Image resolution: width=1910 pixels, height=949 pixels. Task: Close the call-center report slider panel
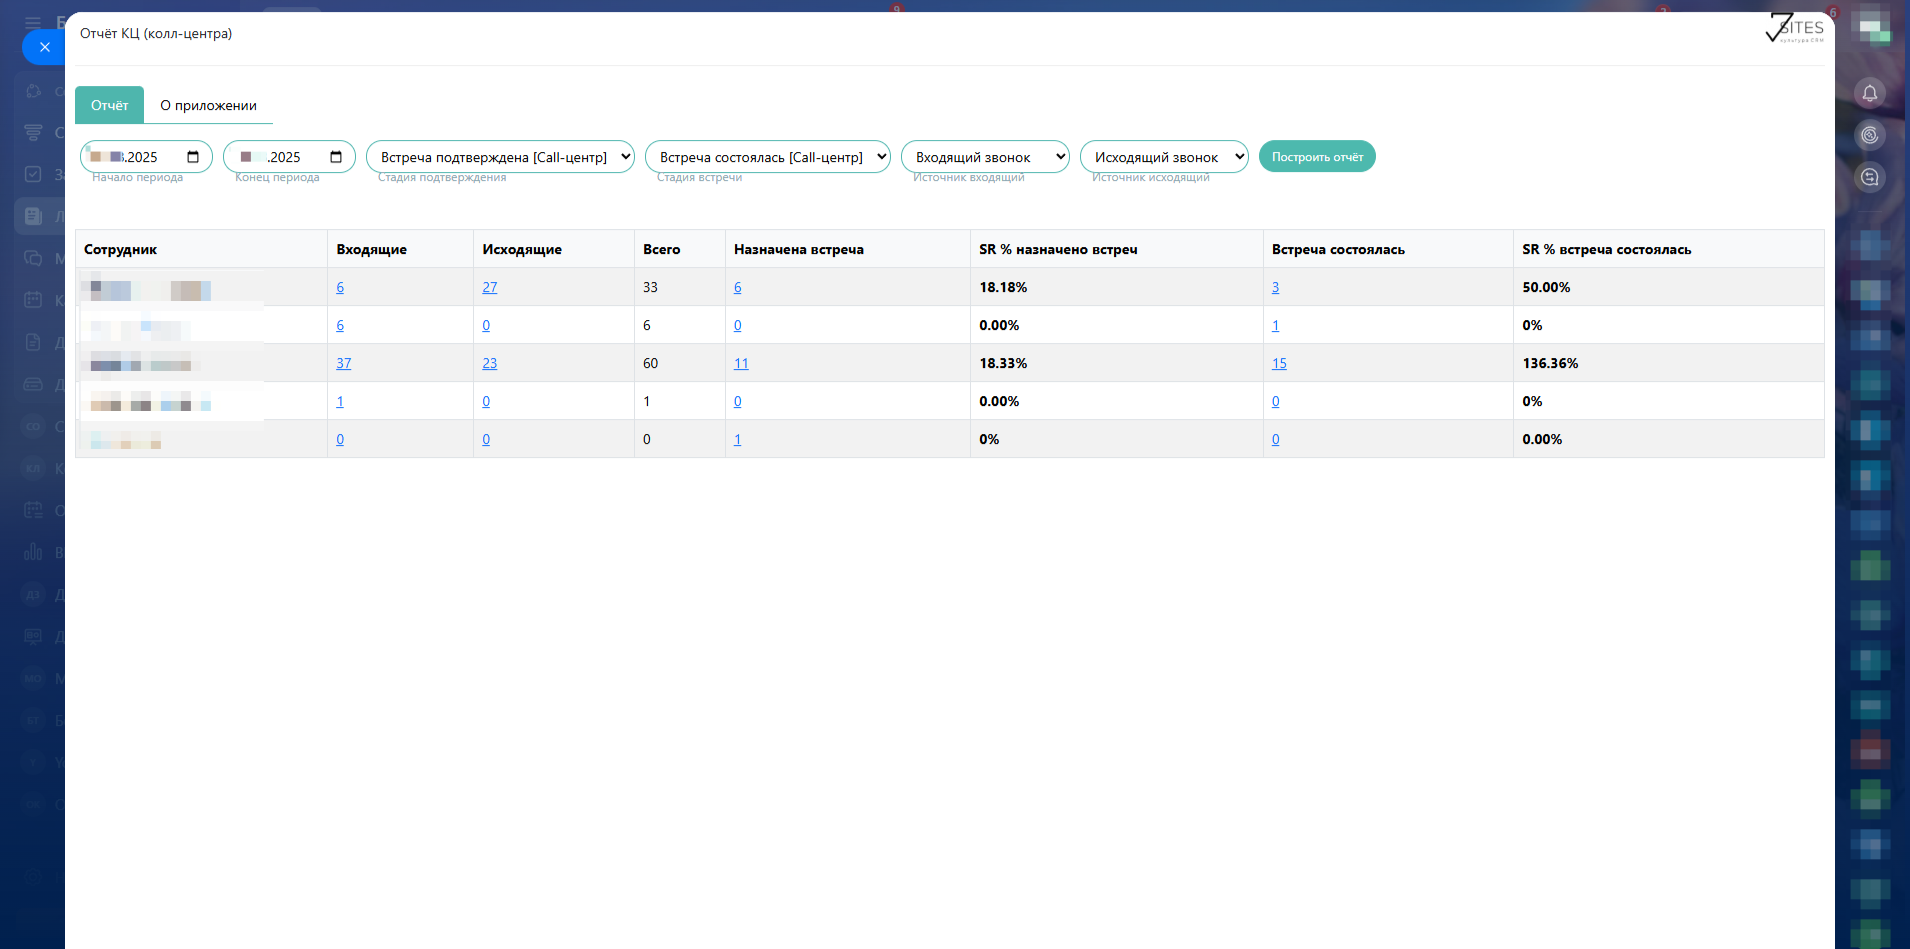44,47
